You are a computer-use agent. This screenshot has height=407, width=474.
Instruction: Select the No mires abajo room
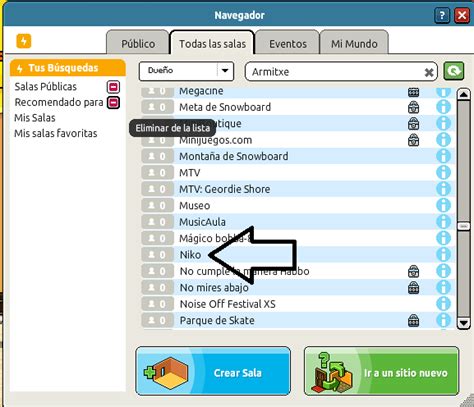tap(298, 287)
